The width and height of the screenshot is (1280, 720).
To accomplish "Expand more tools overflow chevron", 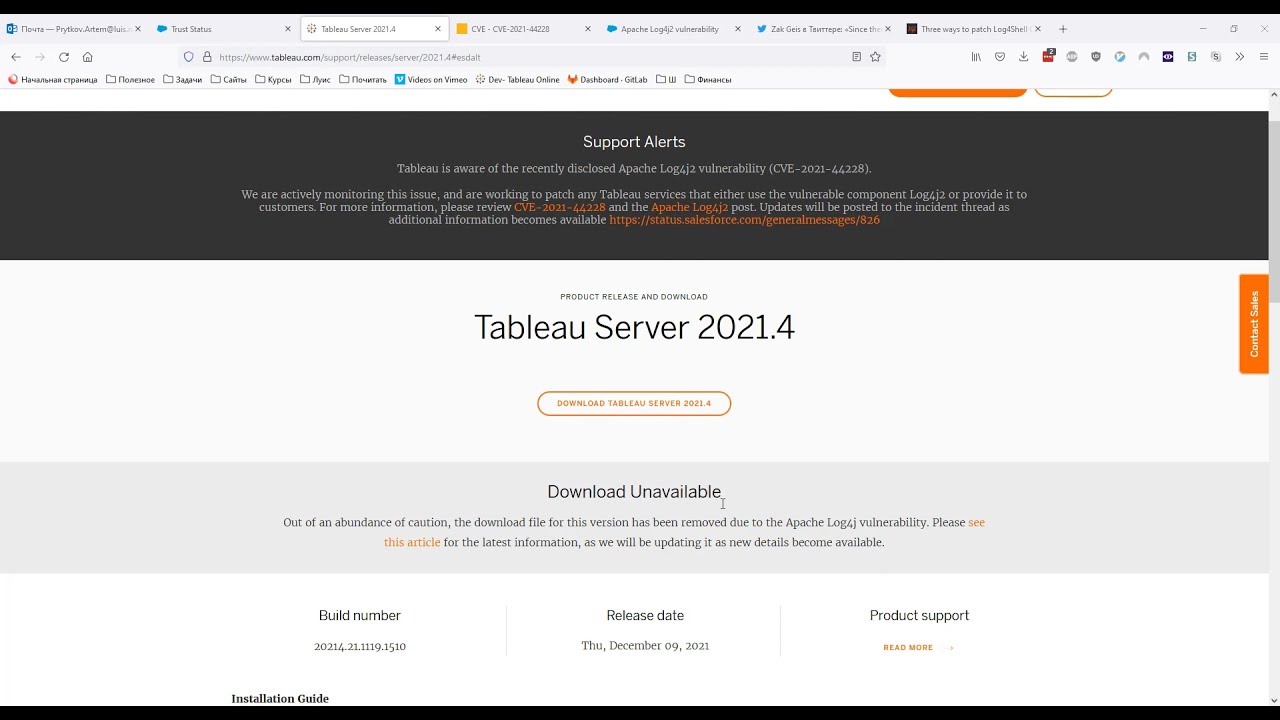I will [1240, 57].
